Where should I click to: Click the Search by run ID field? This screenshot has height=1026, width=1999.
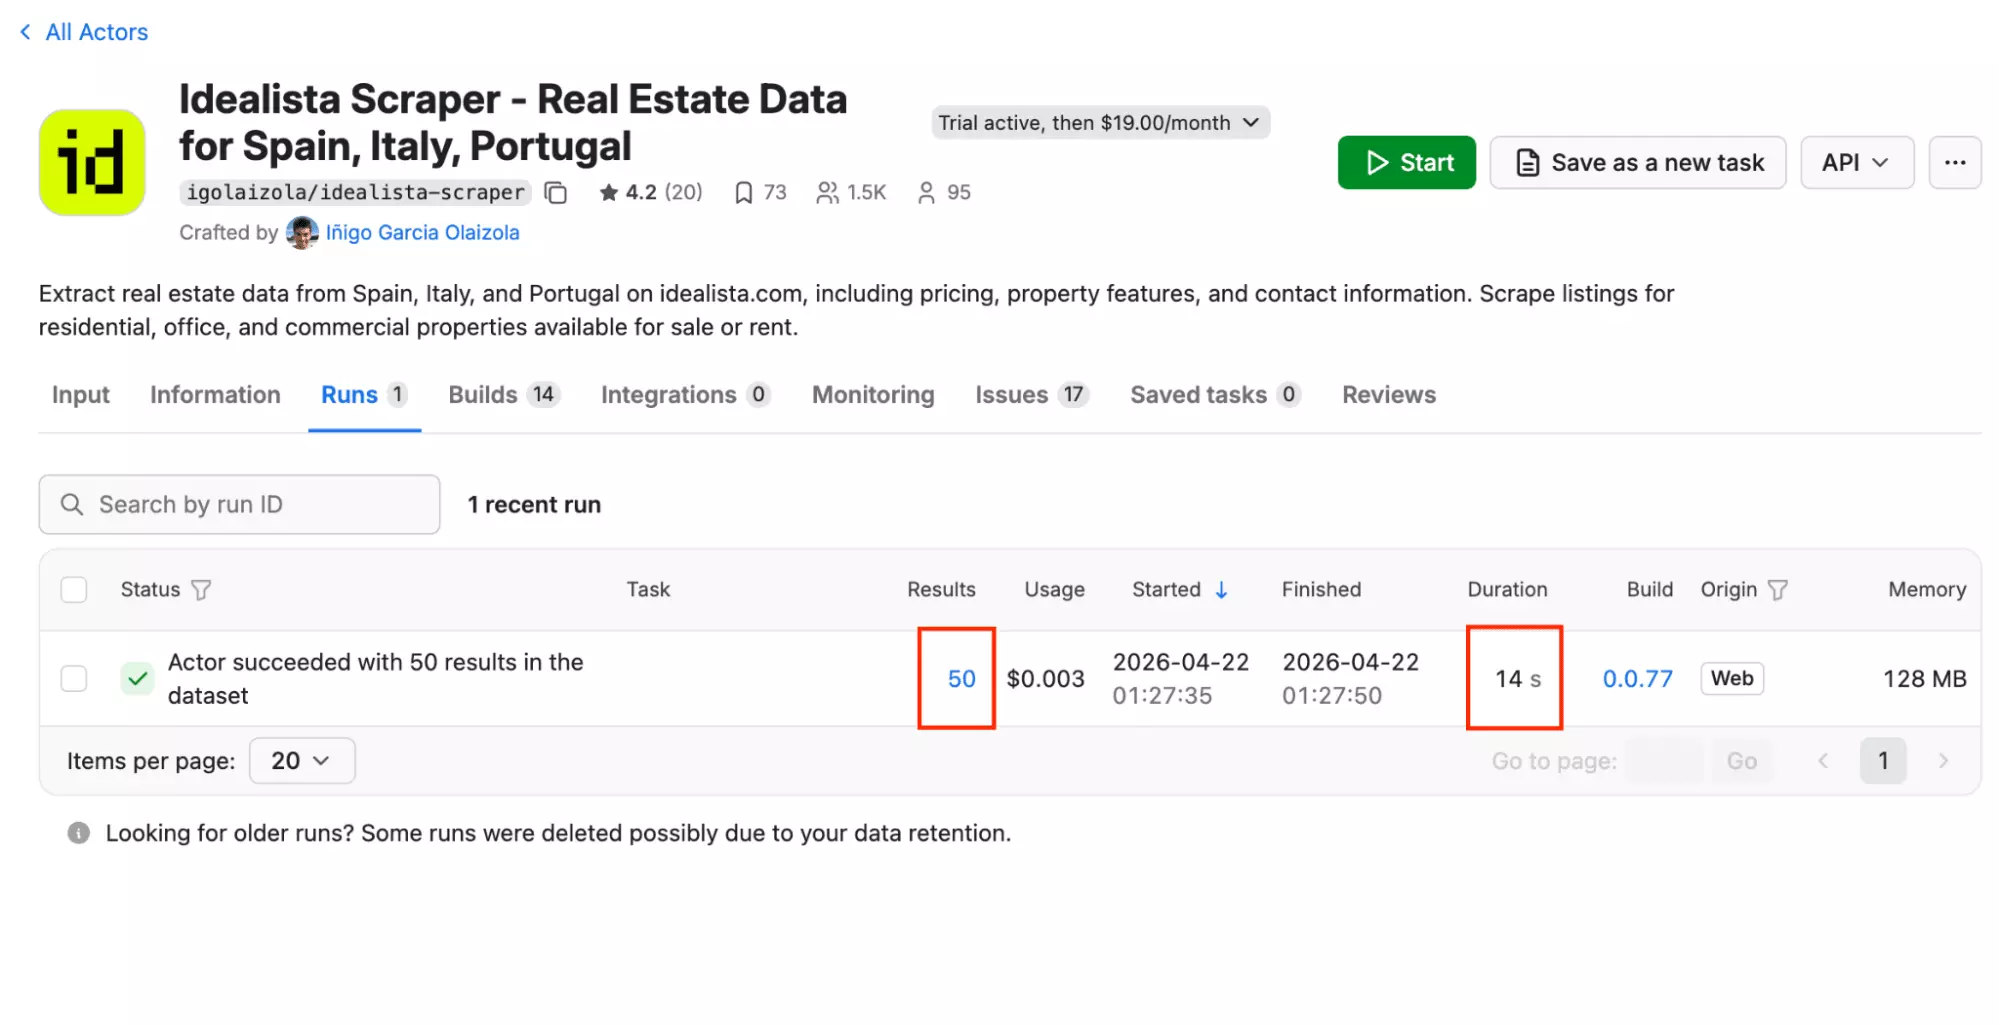[240, 505]
